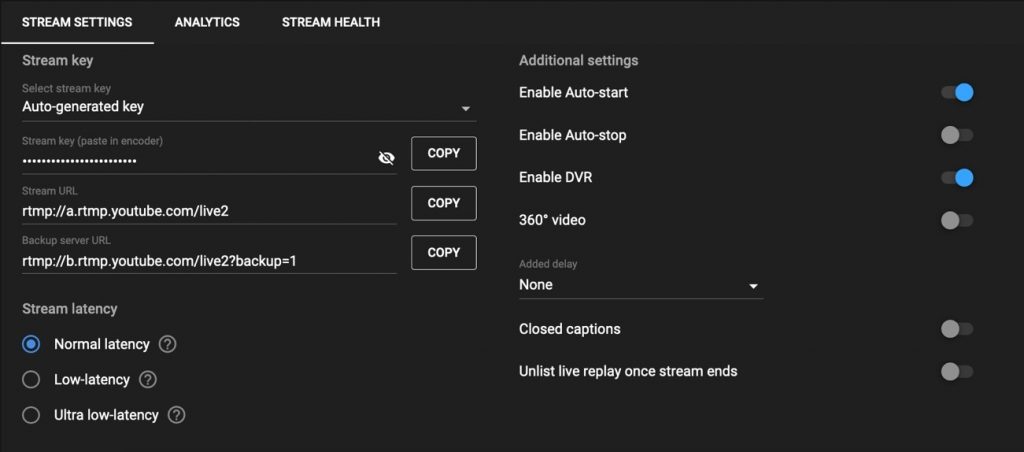The height and width of the screenshot is (452, 1024).
Task: Copy the stream key
Action: pos(444,153)
